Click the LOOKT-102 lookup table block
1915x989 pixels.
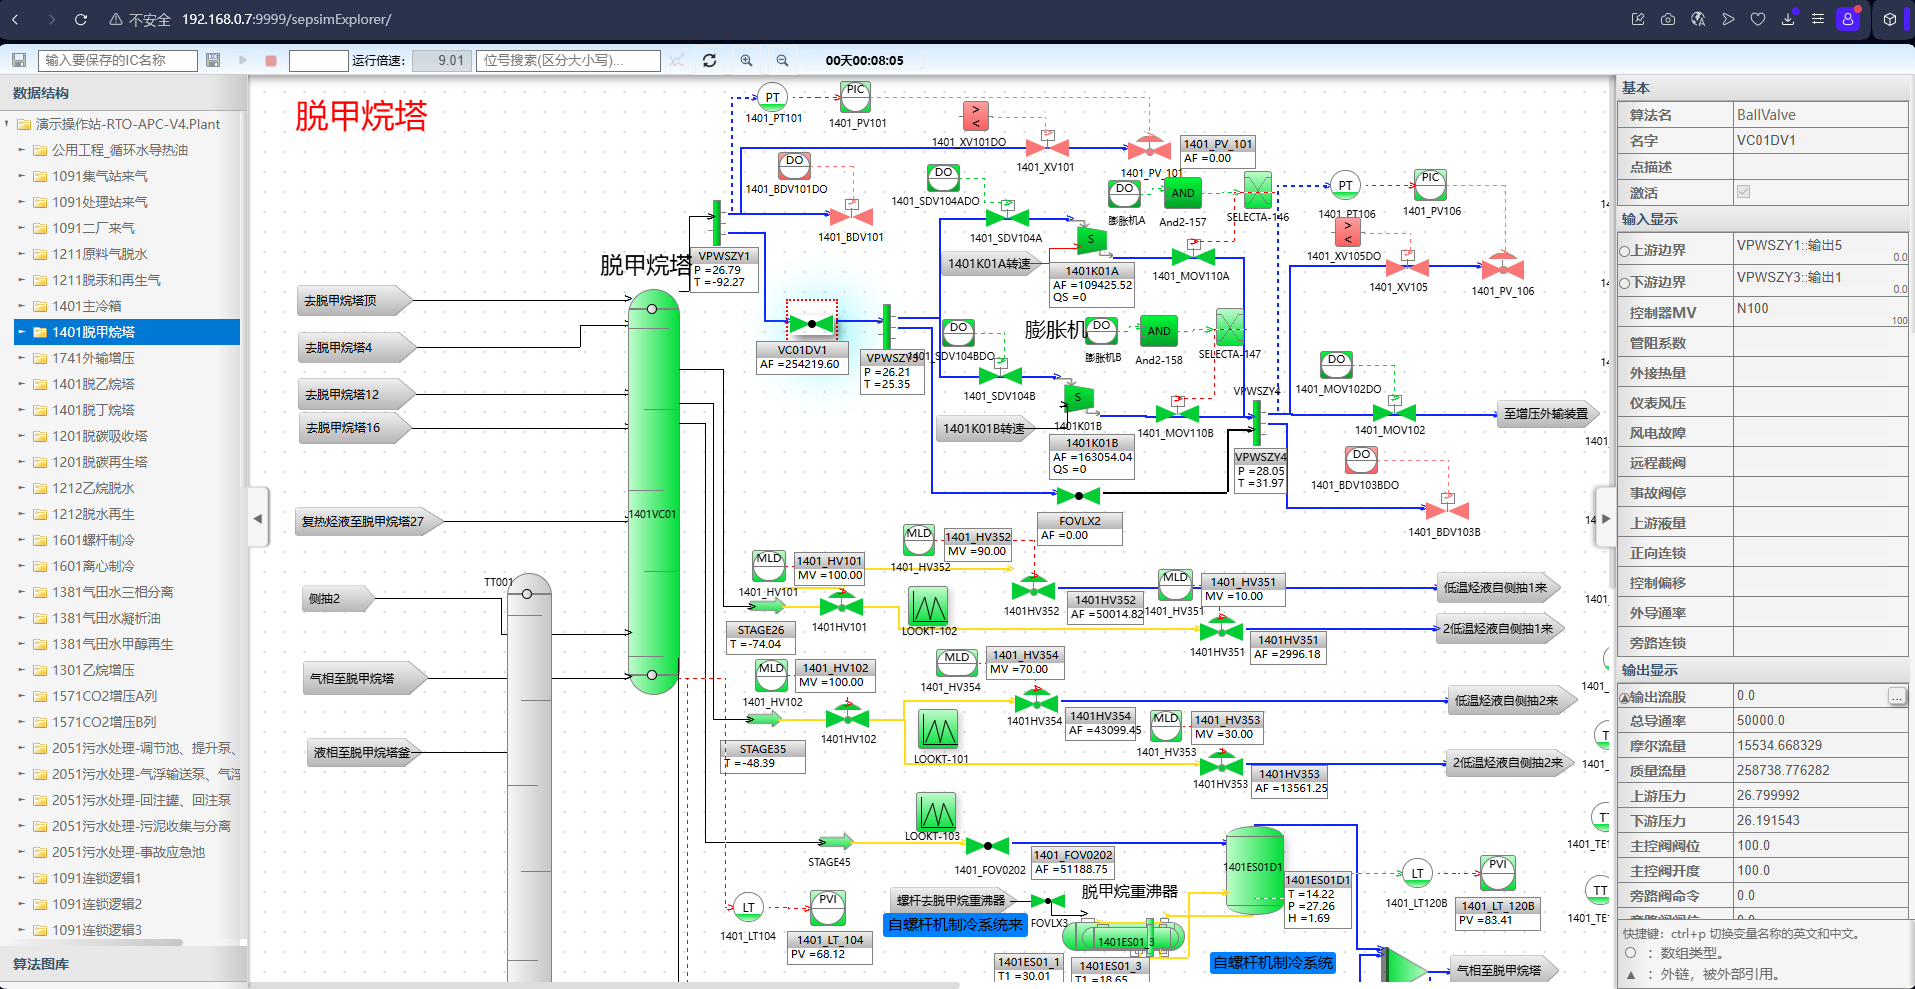tap(928, 606)
